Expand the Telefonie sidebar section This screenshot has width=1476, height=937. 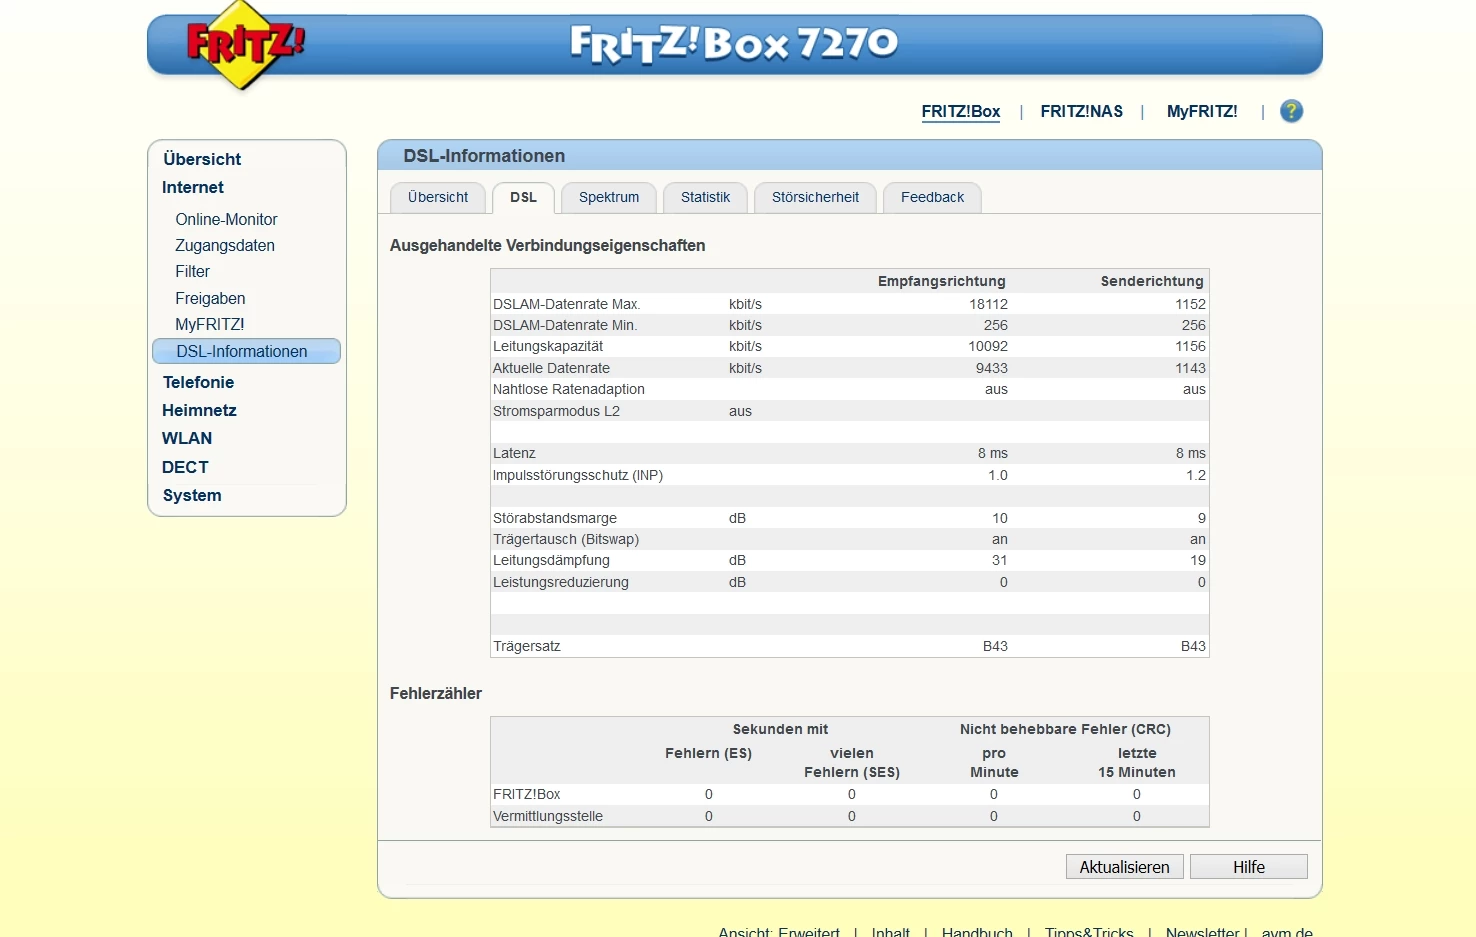[198, 382]
